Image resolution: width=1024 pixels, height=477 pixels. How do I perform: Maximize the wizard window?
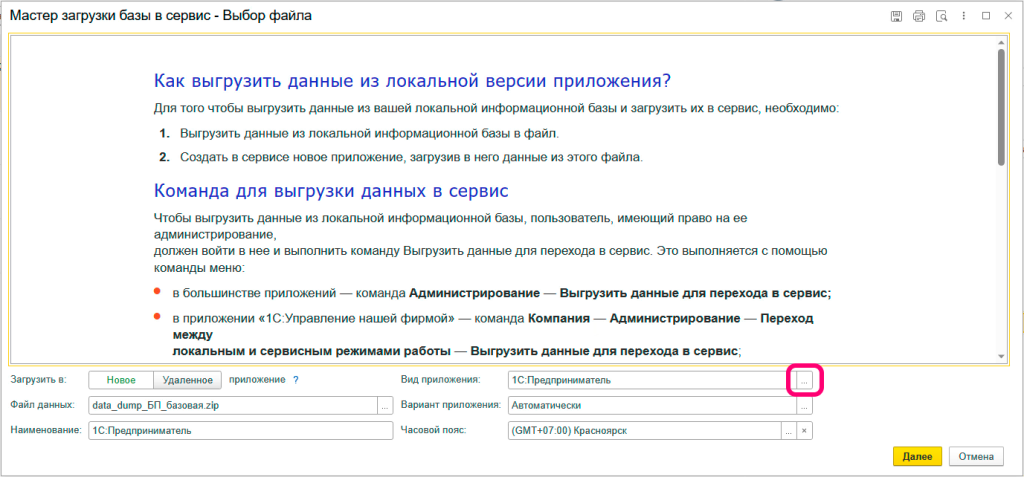(986, 16)
